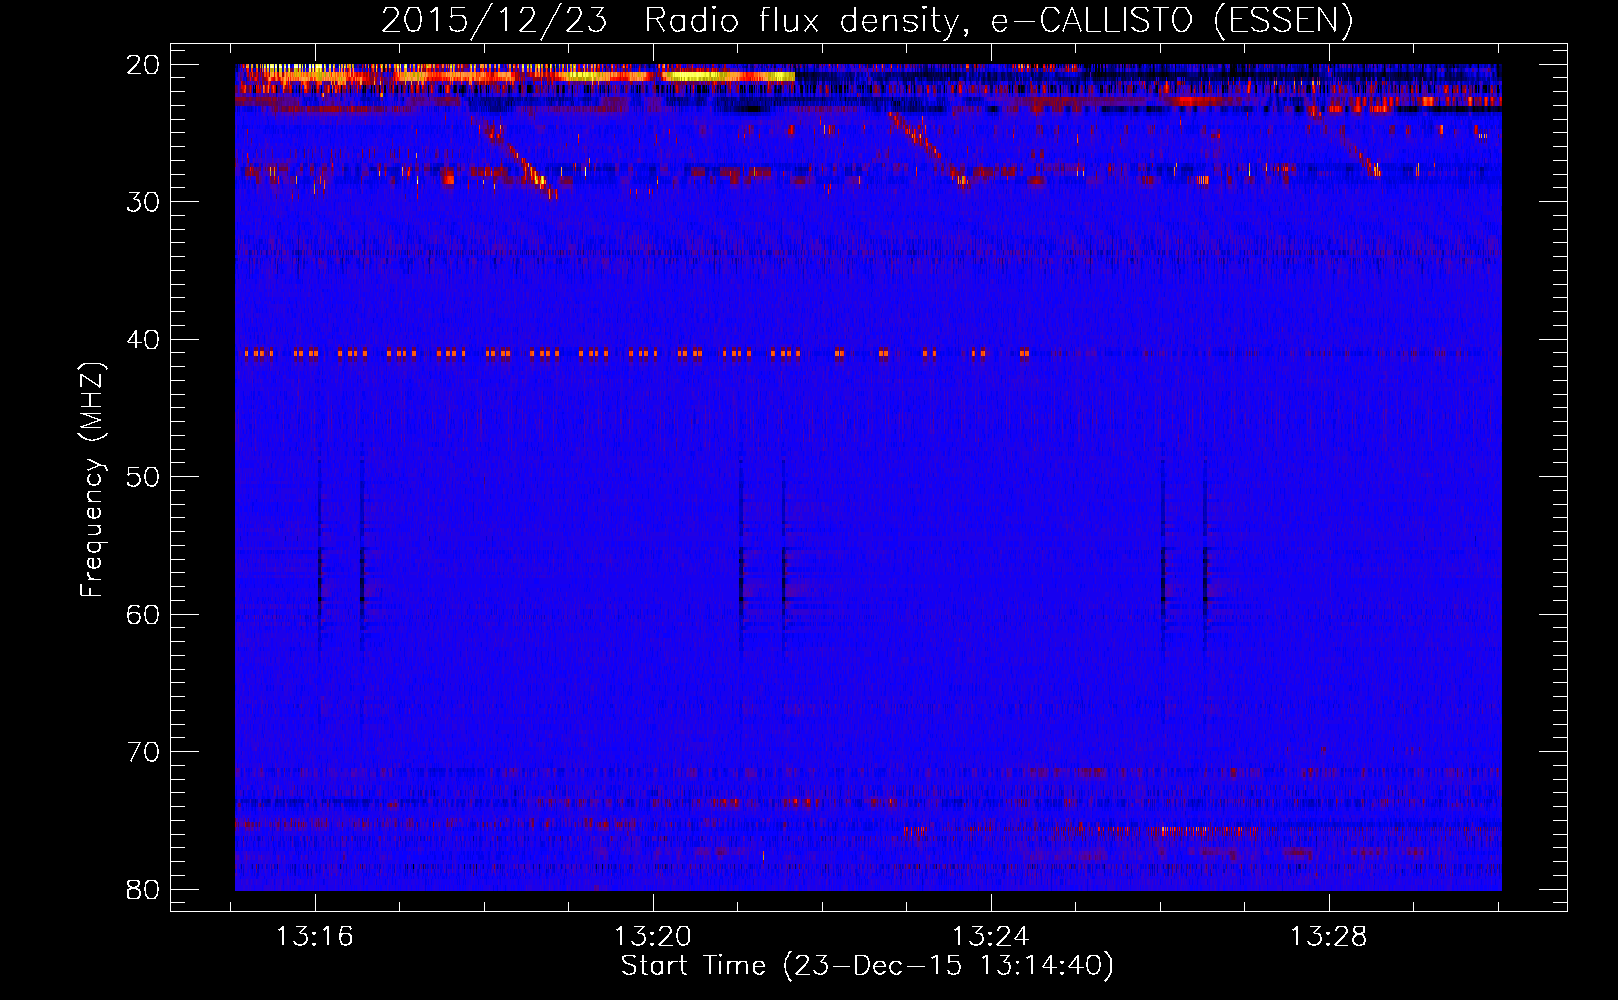This screenshot has height=1000, width=1618.
Task: Click the 'Start Time (23-Dec-15 13:14:40)' label
Action: (x=867, y=966)
